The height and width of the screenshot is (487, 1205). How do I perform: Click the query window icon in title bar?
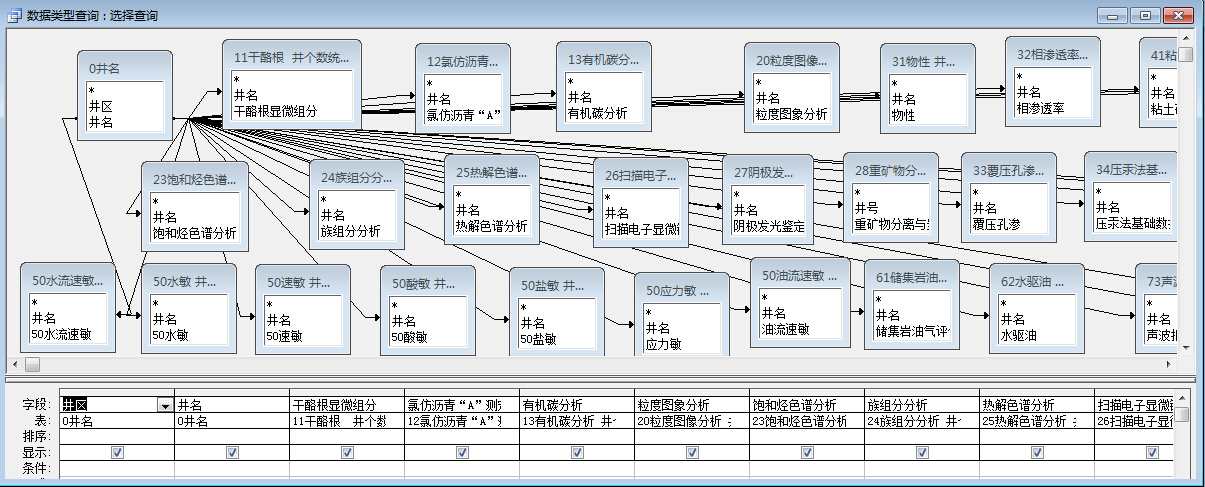point(15,15)
